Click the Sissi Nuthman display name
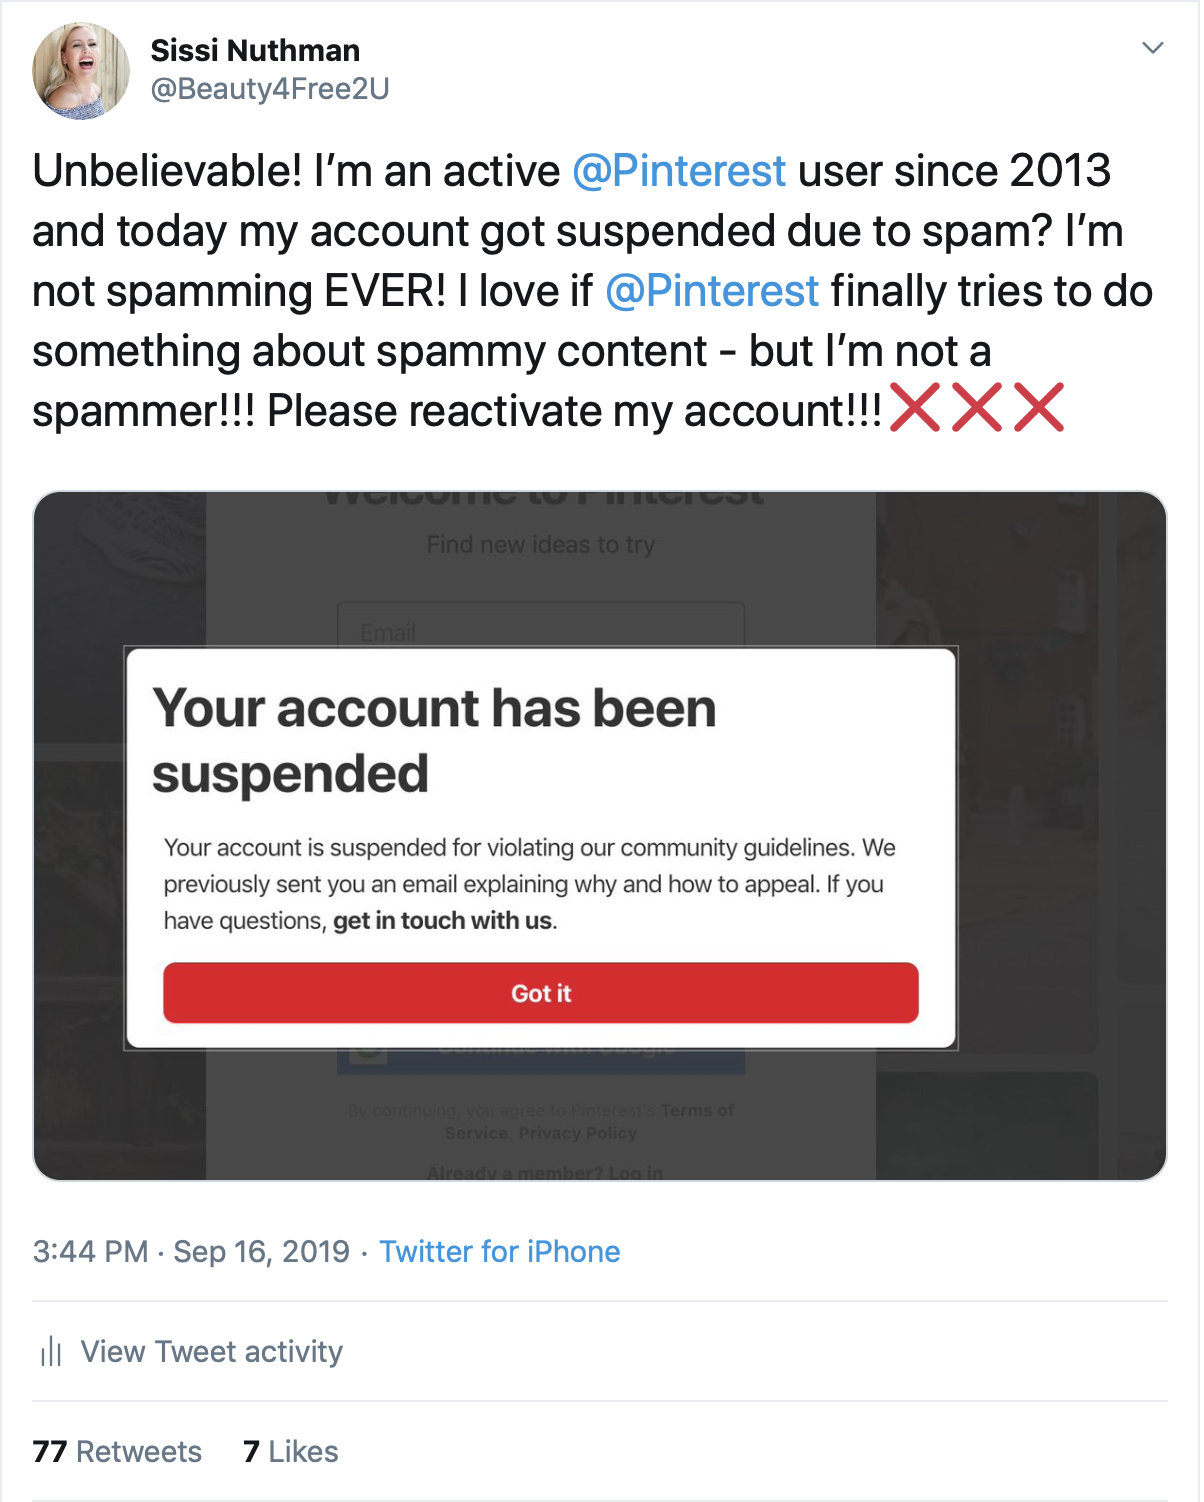 click(255, 50)
